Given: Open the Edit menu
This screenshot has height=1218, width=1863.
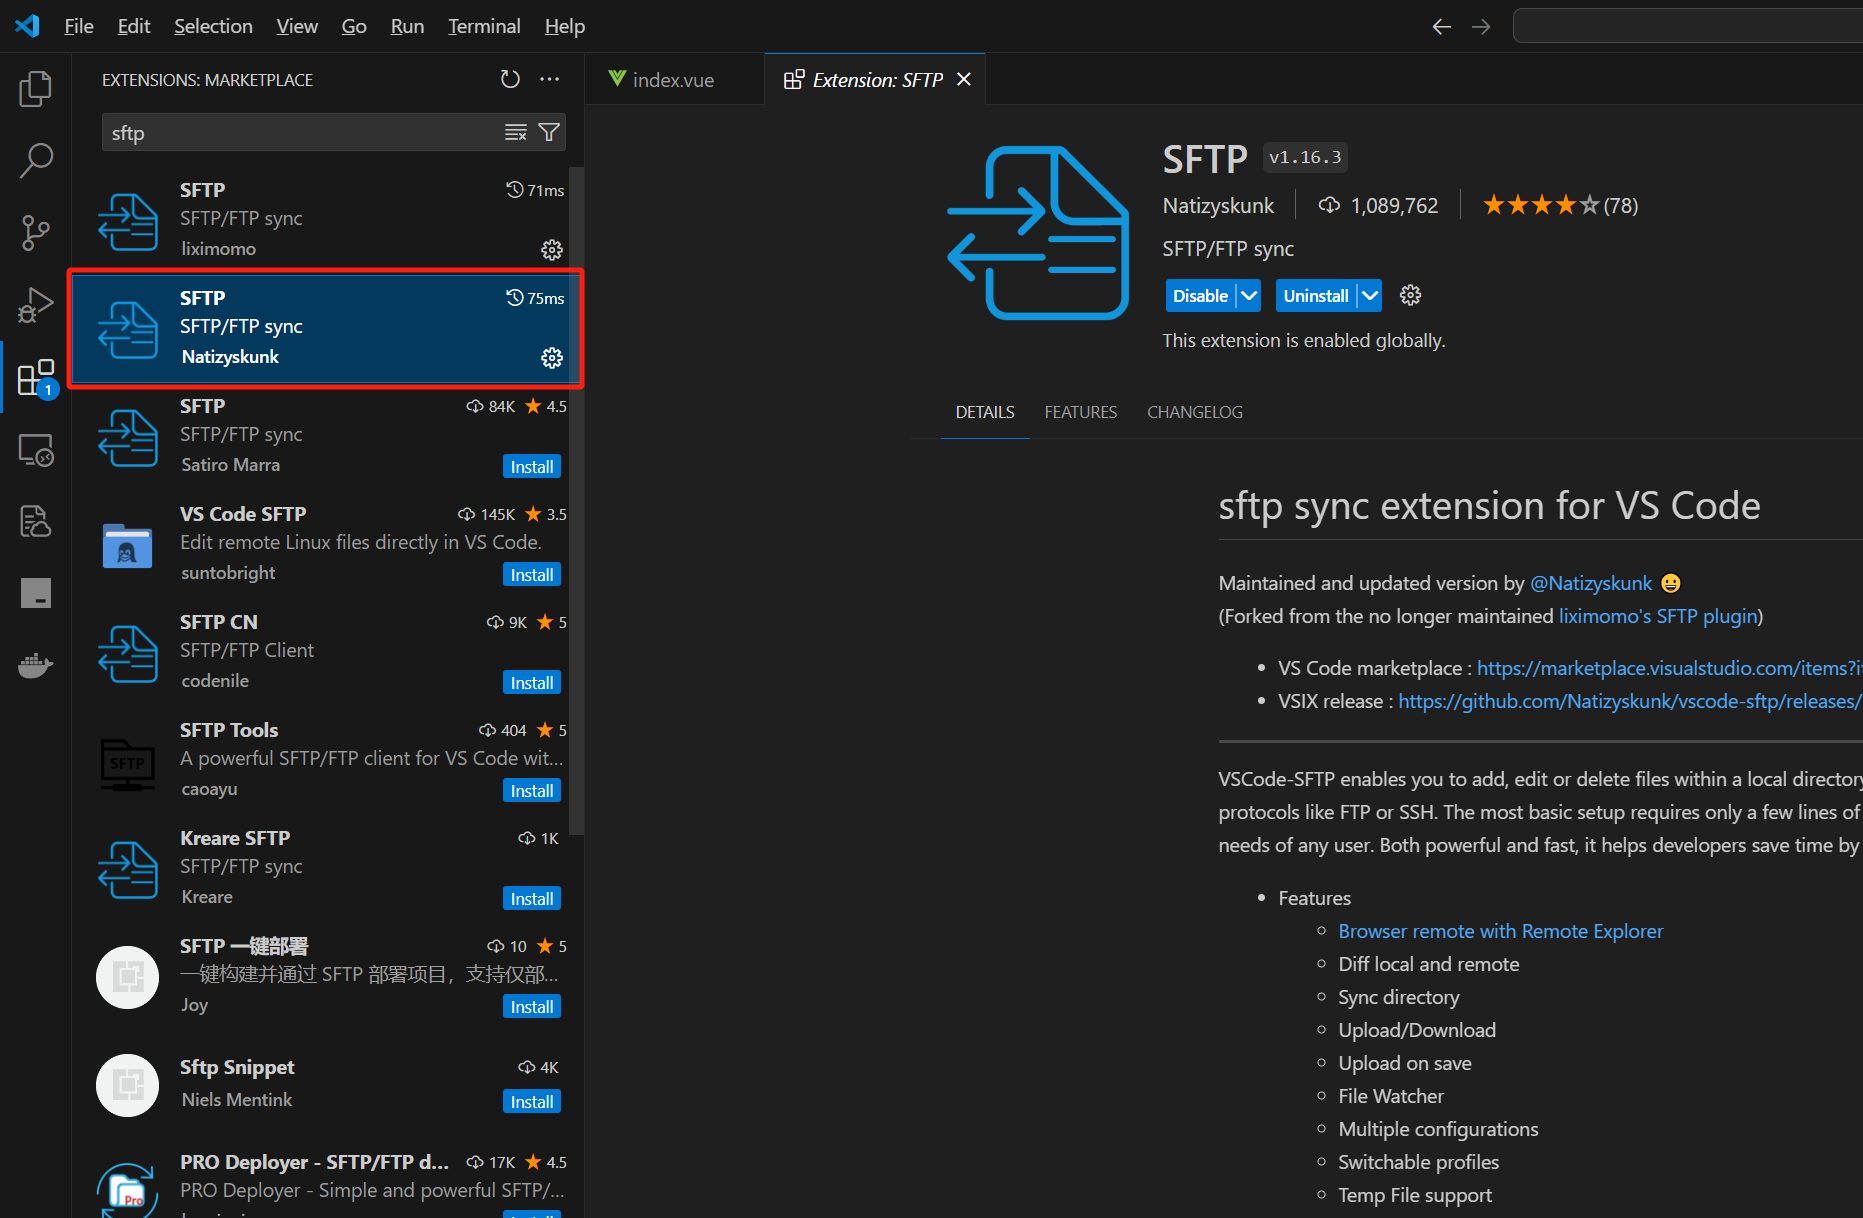Looking at the screenshot, I should point(134,26).
